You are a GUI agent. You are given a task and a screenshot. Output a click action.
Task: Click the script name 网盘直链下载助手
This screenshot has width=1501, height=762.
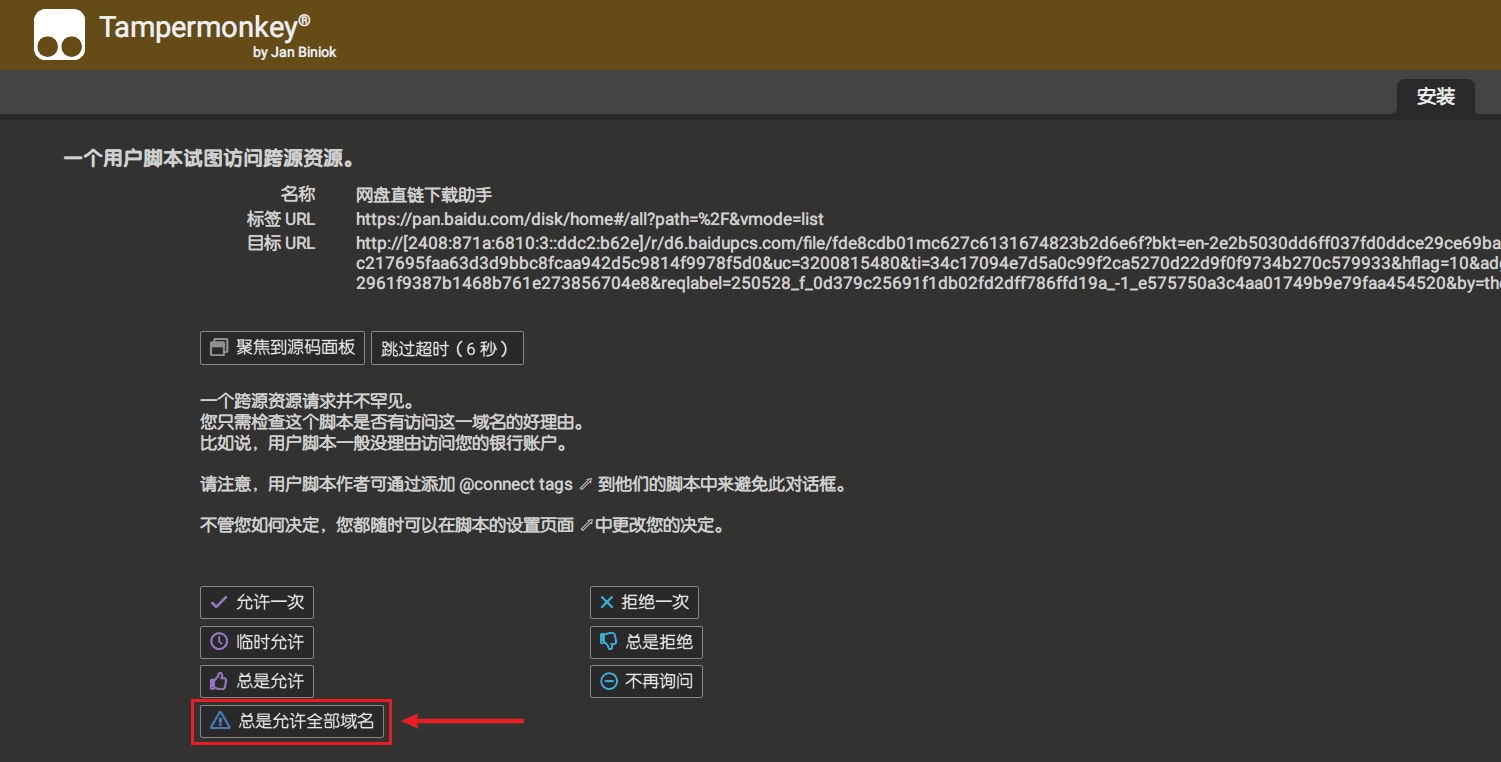tap(424, 195)
